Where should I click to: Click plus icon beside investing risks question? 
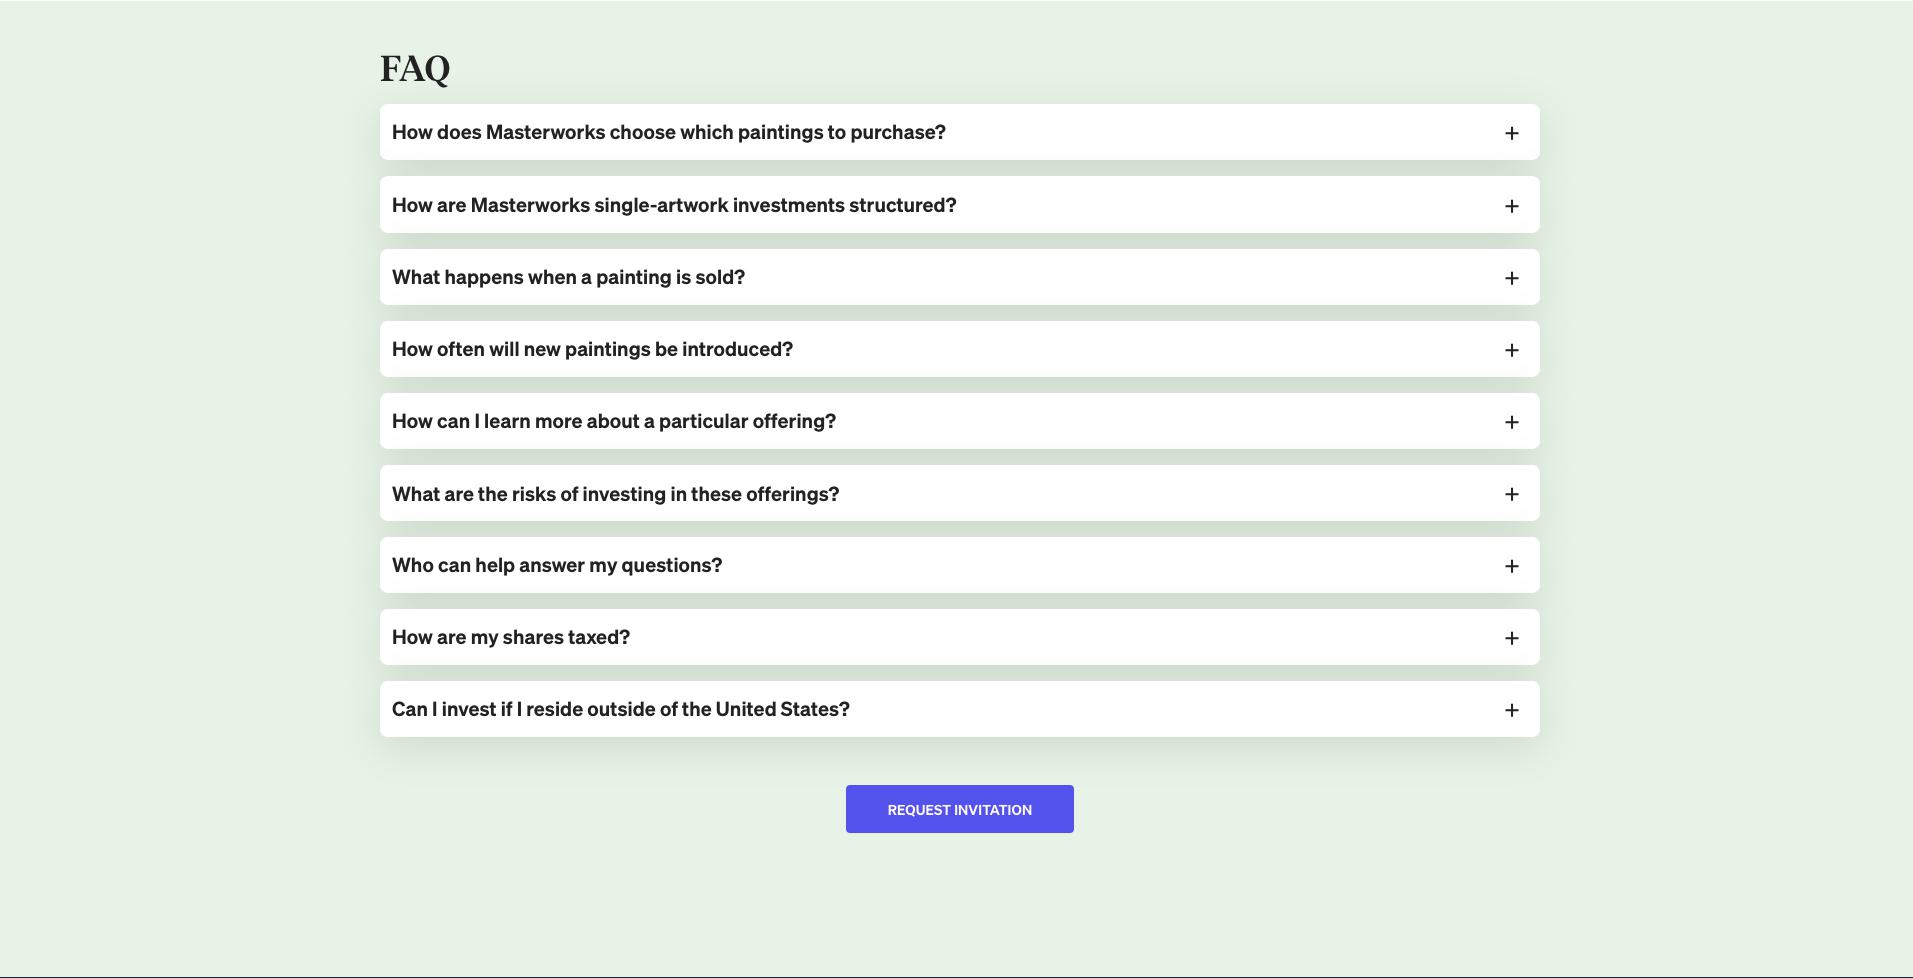(1511, 494)
